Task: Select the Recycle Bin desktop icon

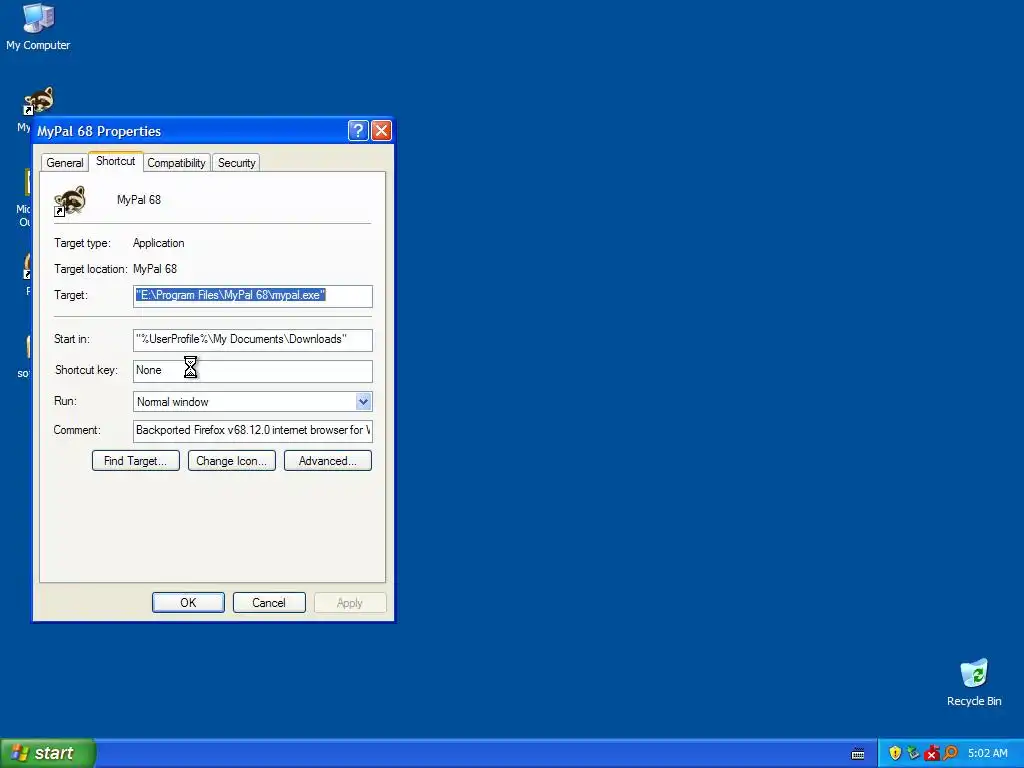Action: pos(974,682)
